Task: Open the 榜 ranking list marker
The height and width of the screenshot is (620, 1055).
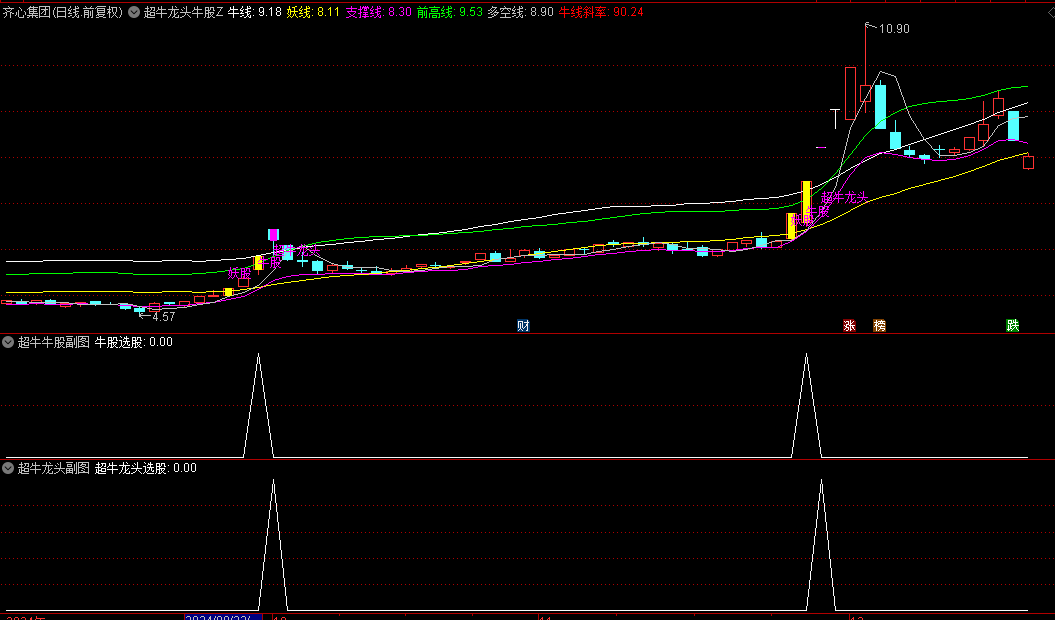Action: 879,326
